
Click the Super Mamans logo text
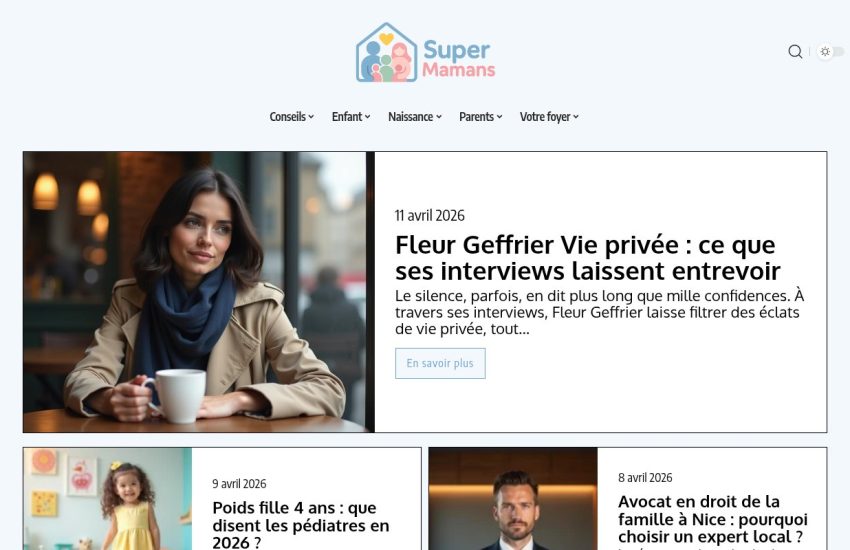(459, 59)
